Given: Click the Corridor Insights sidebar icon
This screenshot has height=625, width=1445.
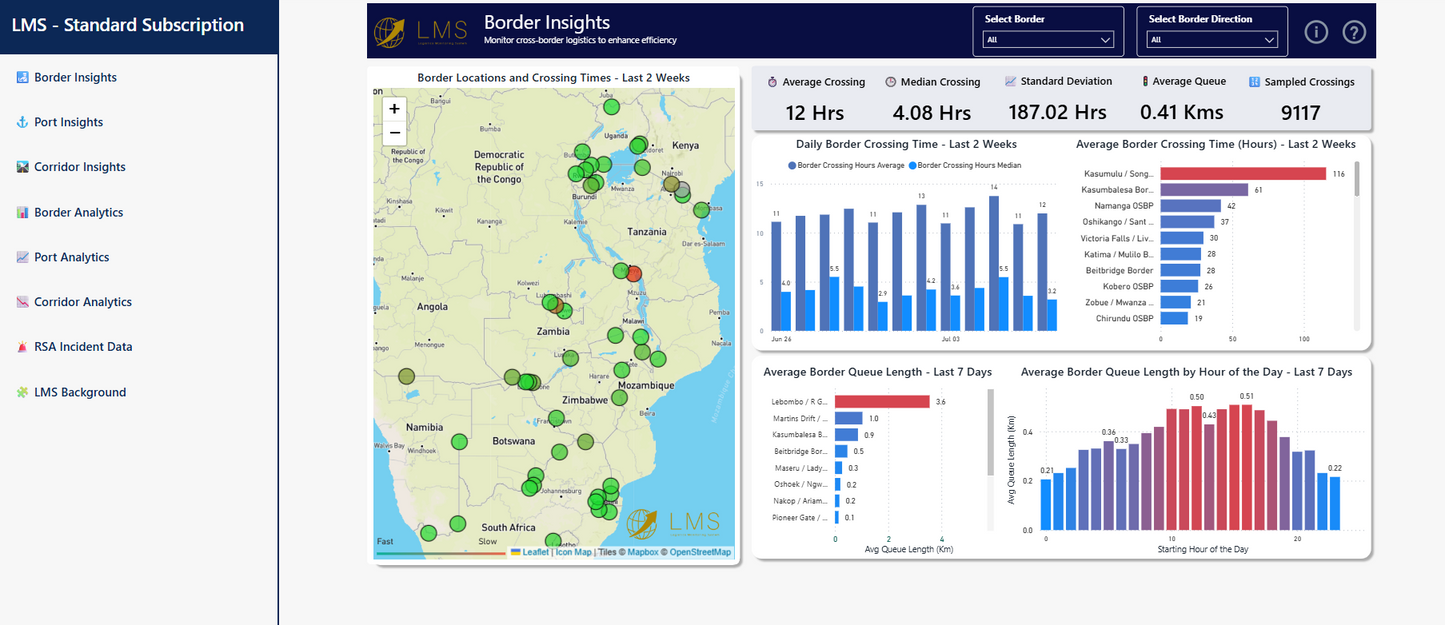Looking at the screenshot, I should [23, 167].
